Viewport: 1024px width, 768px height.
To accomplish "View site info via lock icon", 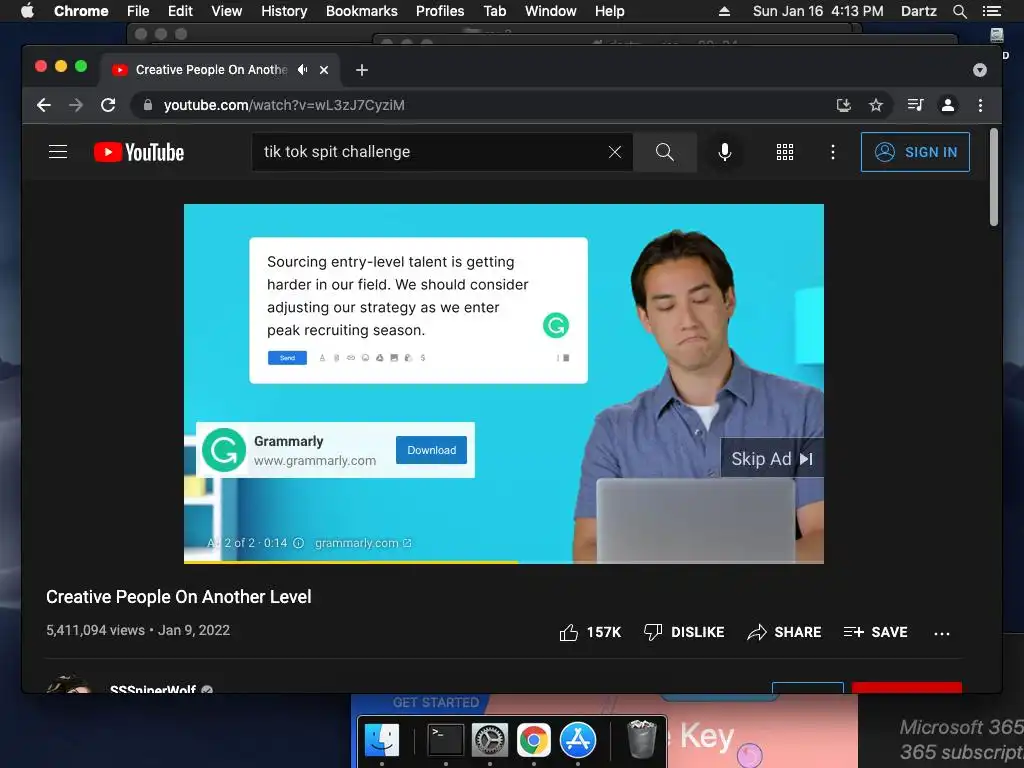I will (148, 105).
